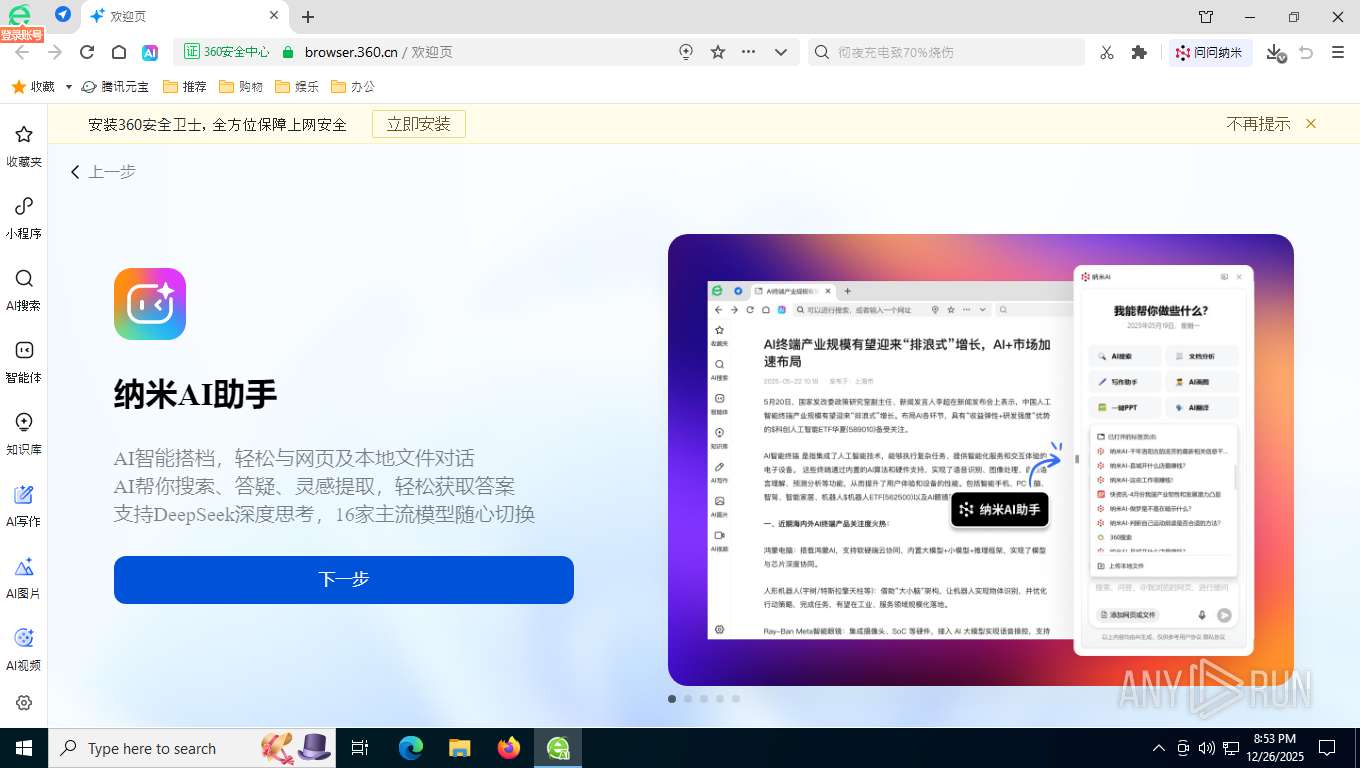Click the browser back arrow
The height and width of the screenshot is (768, 1360).
click(22, 52)
